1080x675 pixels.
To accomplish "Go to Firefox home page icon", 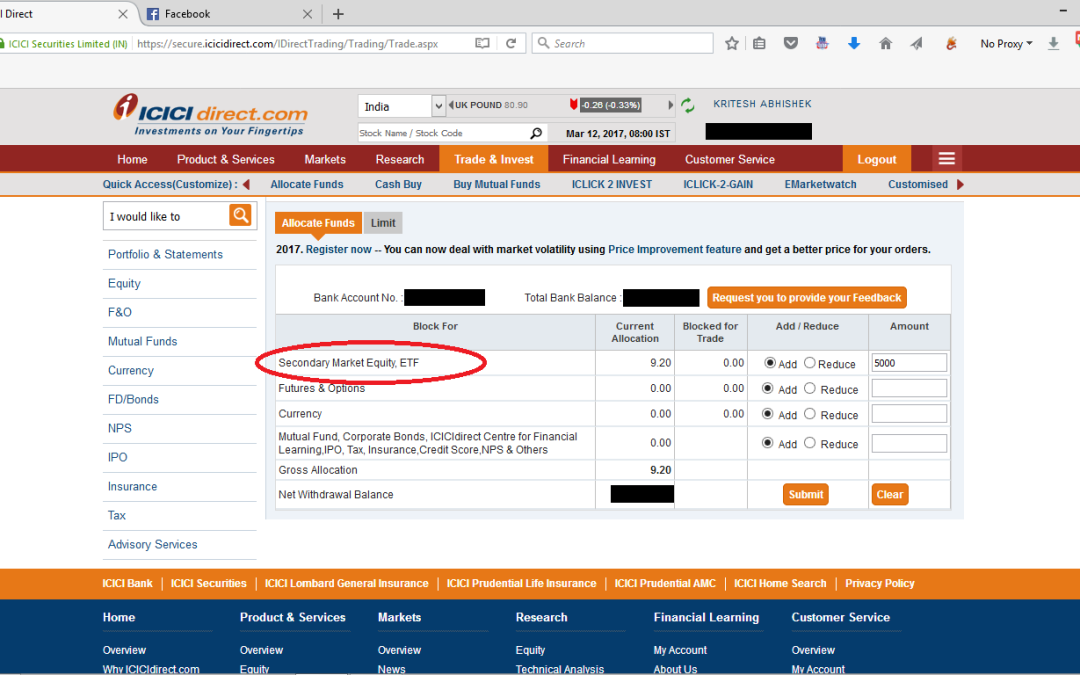I will (886, 43).
